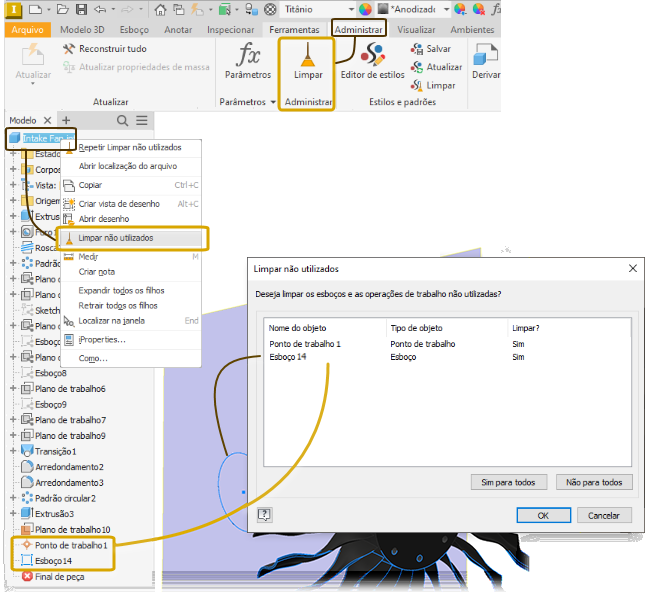
Task: Click the Inventor application logo icon
Action: 13,10
